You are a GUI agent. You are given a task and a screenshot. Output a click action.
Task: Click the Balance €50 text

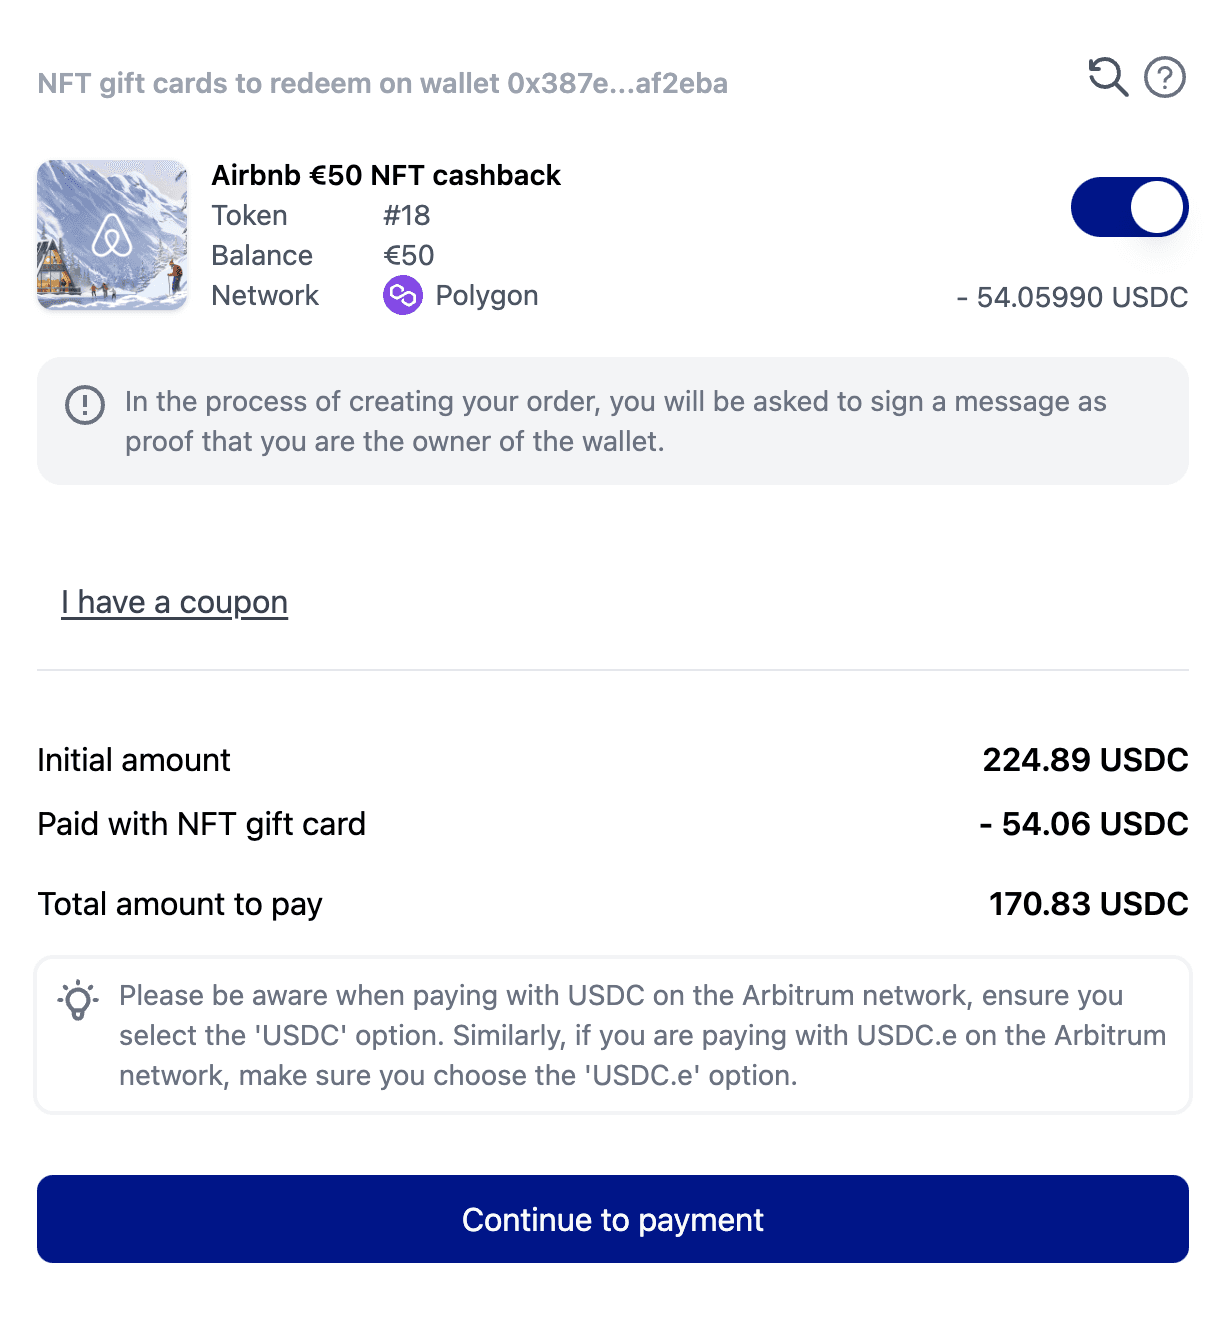click(409, 255)
